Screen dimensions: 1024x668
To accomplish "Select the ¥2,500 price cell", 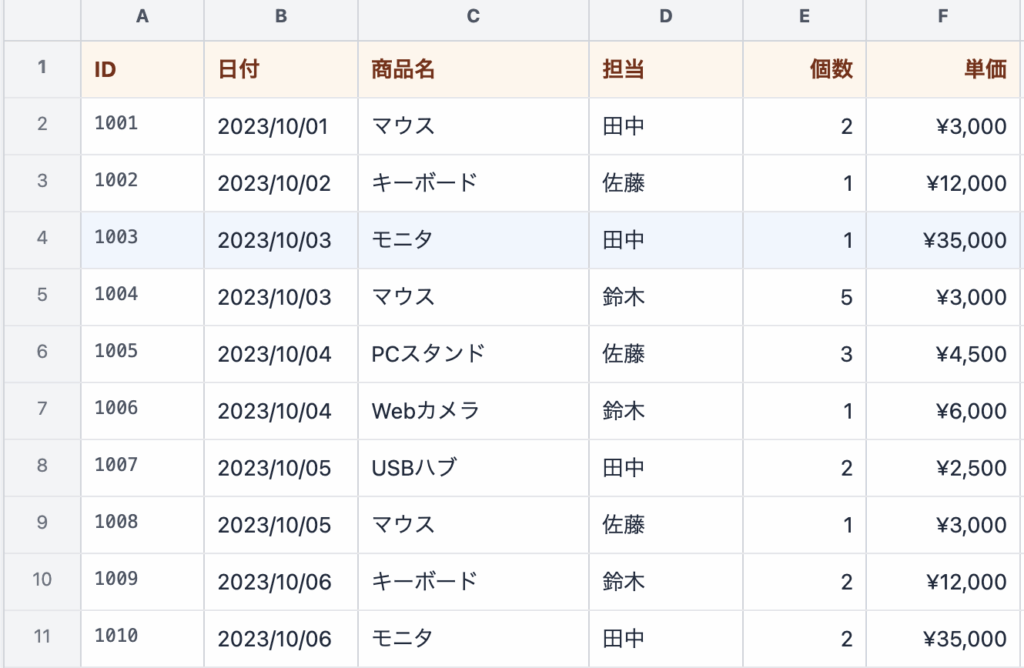I will (x=942, y=467).
